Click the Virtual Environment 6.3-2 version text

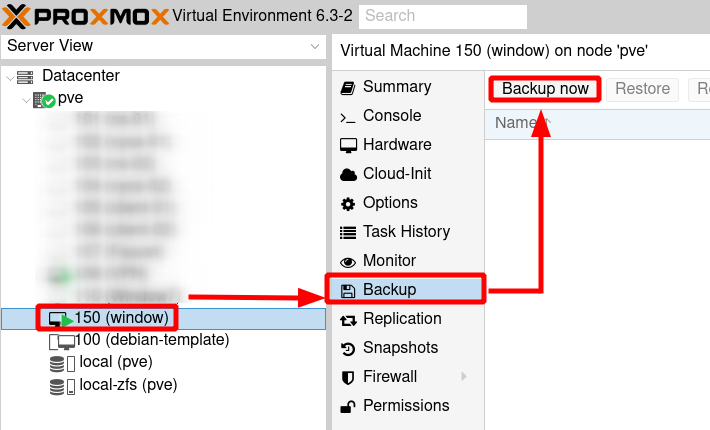point(262,16)
